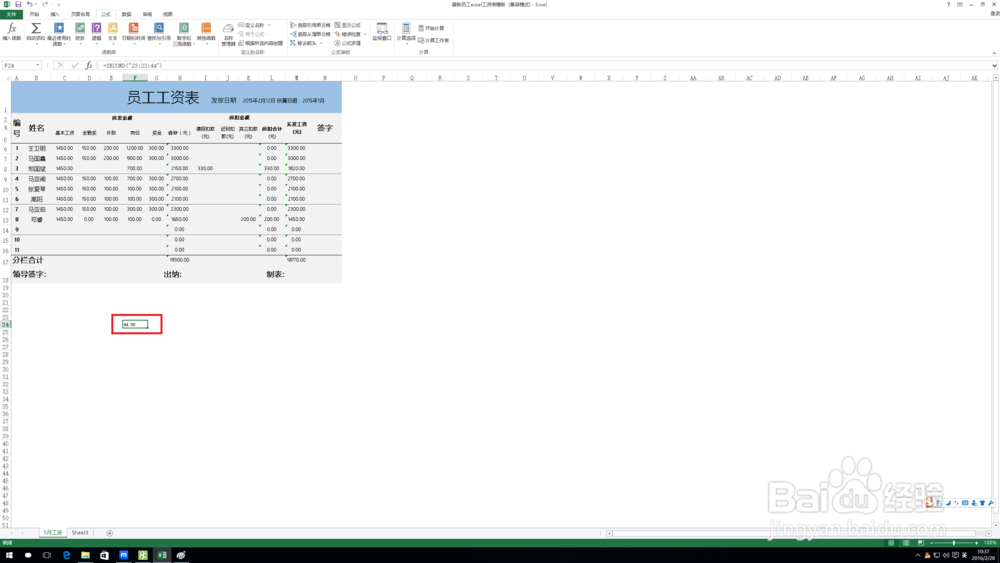
Task: Add a new sheet with plus button
Action: pos(110,533)
